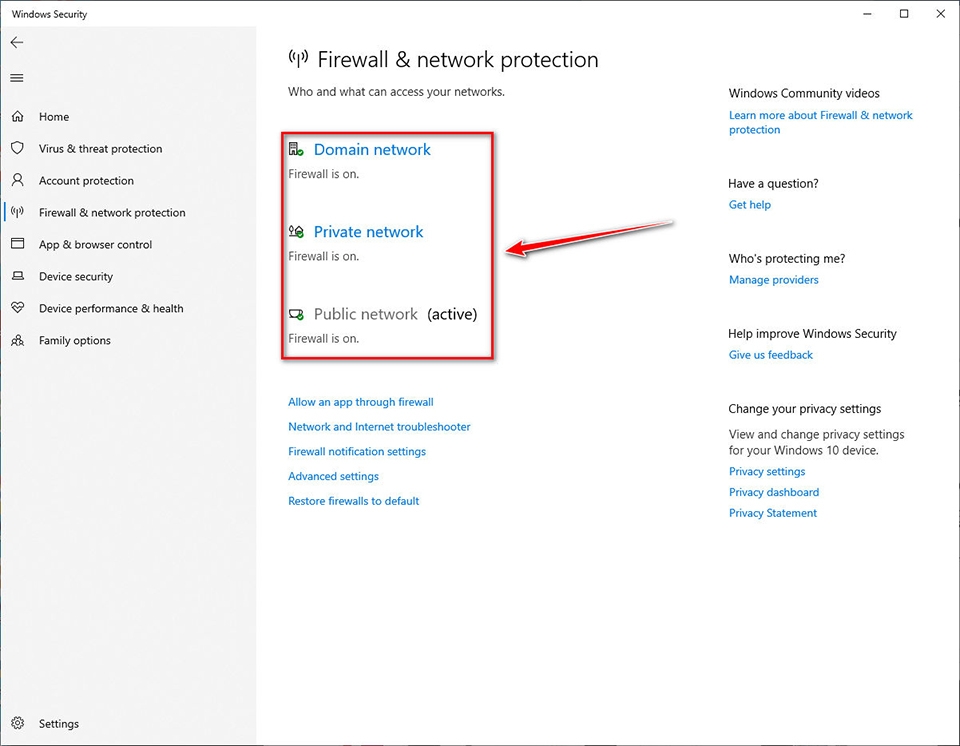
Task: Click the Public network monitor icon
Action: [x=296, y=313]
